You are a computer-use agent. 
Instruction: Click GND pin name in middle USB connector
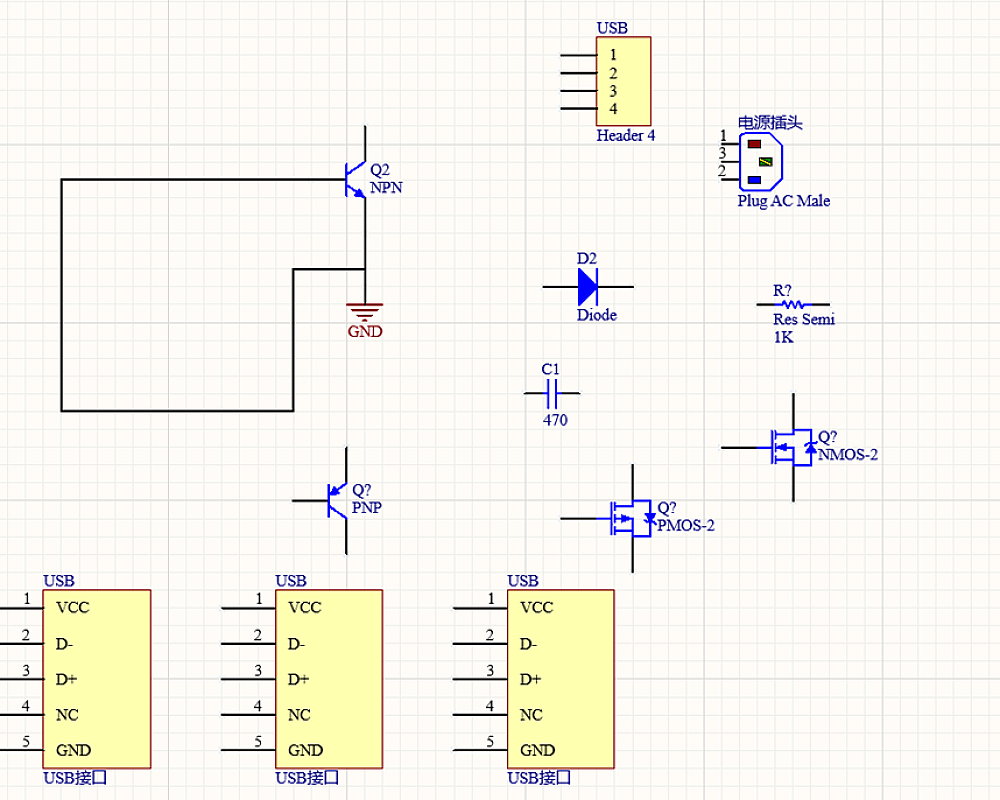pyautogui.click(x=305, y=750)
